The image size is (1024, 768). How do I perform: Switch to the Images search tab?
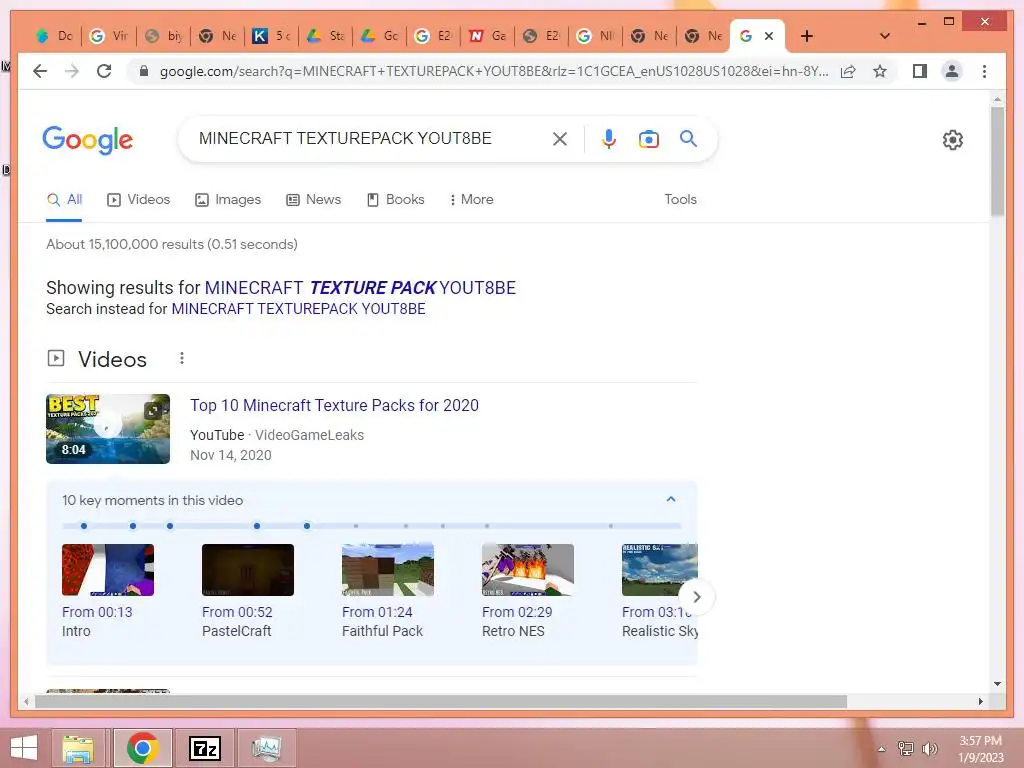(x=228, y=199)
